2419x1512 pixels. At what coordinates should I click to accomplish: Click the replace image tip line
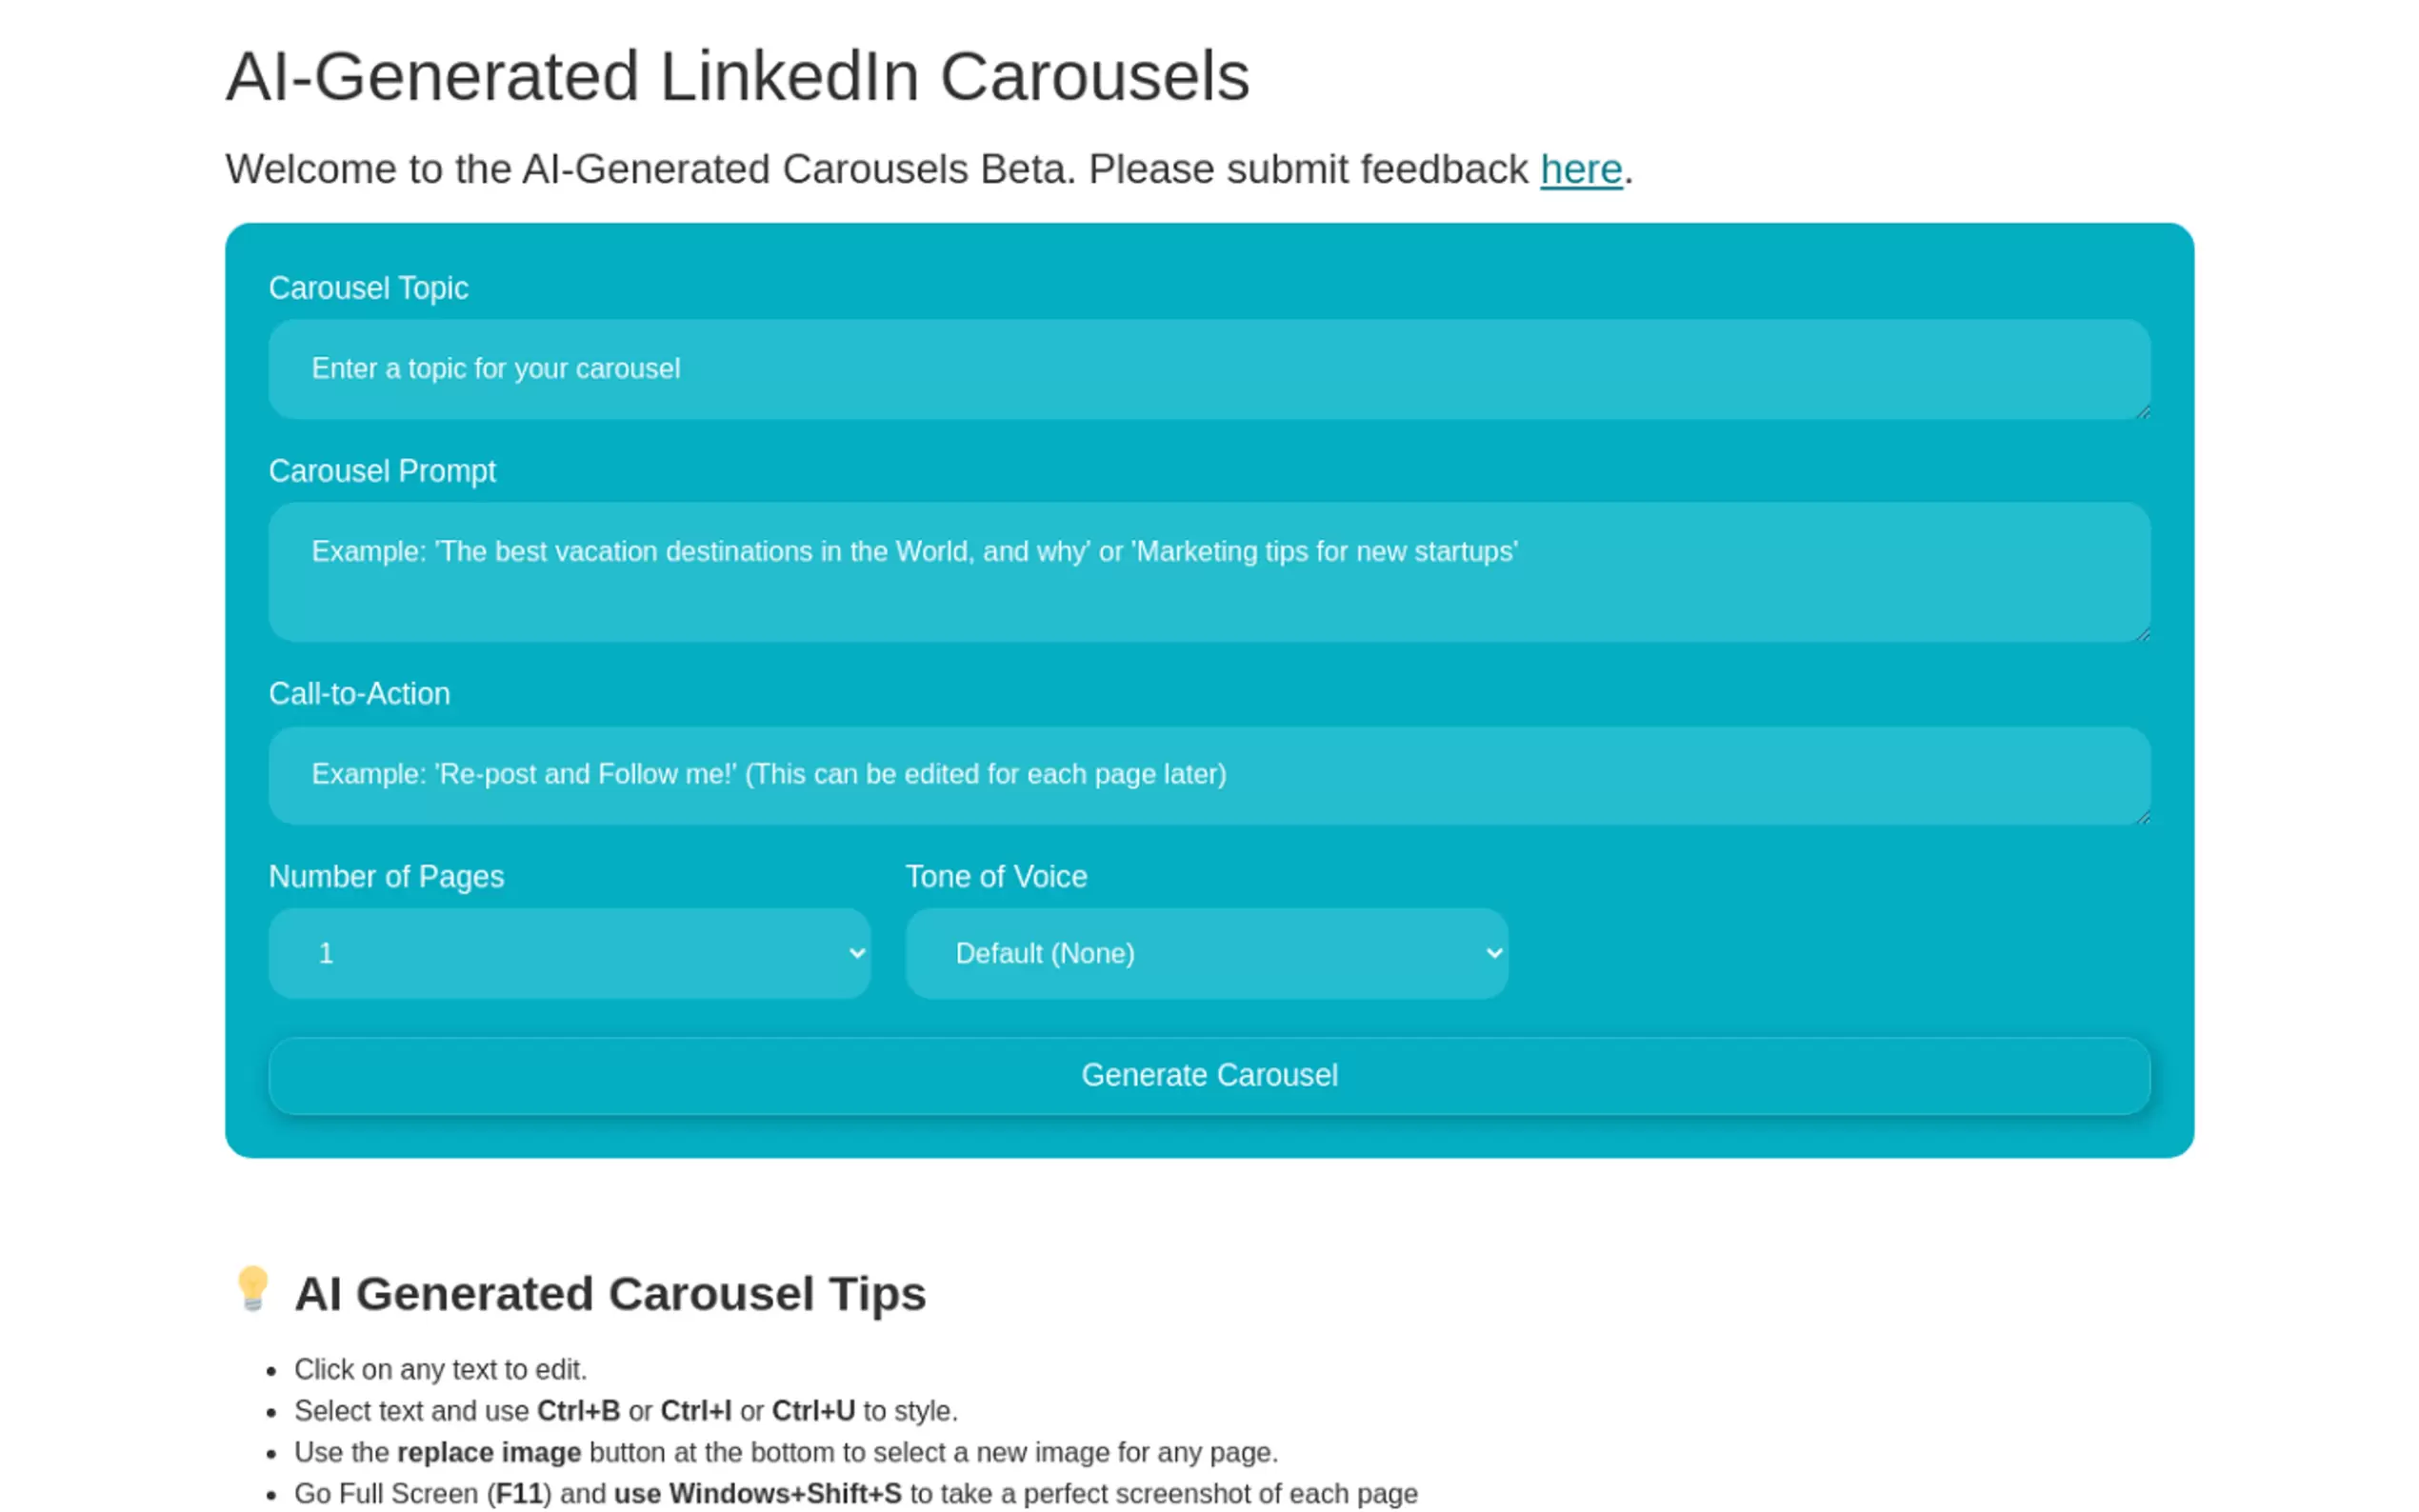tap(785, 1452)
